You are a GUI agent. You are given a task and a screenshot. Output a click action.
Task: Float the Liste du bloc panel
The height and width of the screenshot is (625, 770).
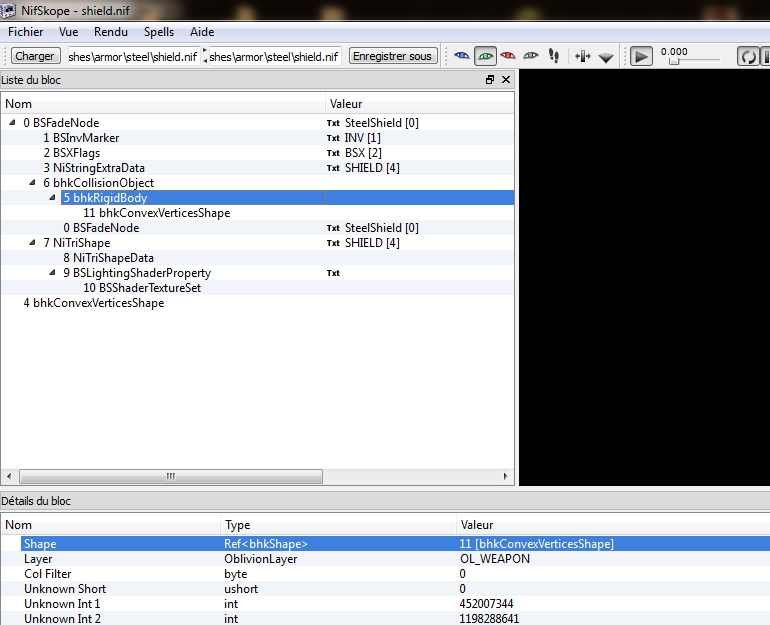(490, 80)
